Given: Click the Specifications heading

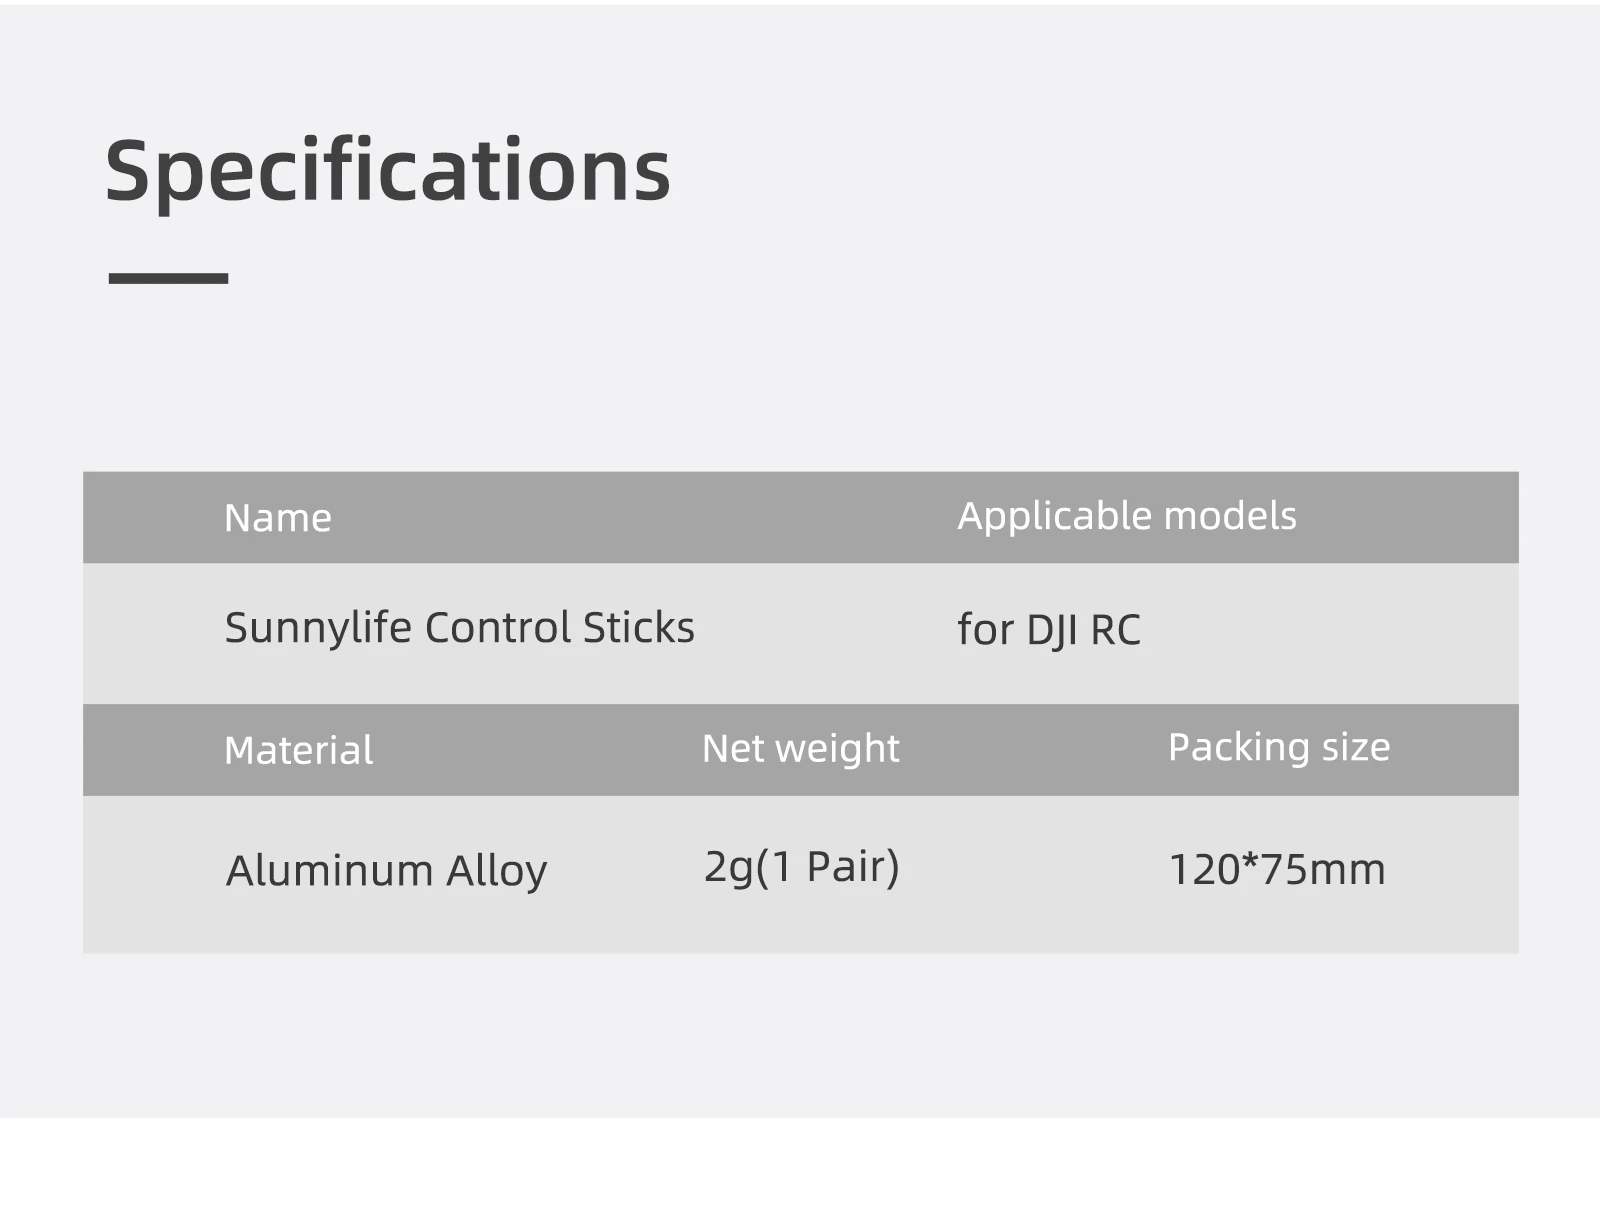Looking at the screenshot, I should point(387,172).
